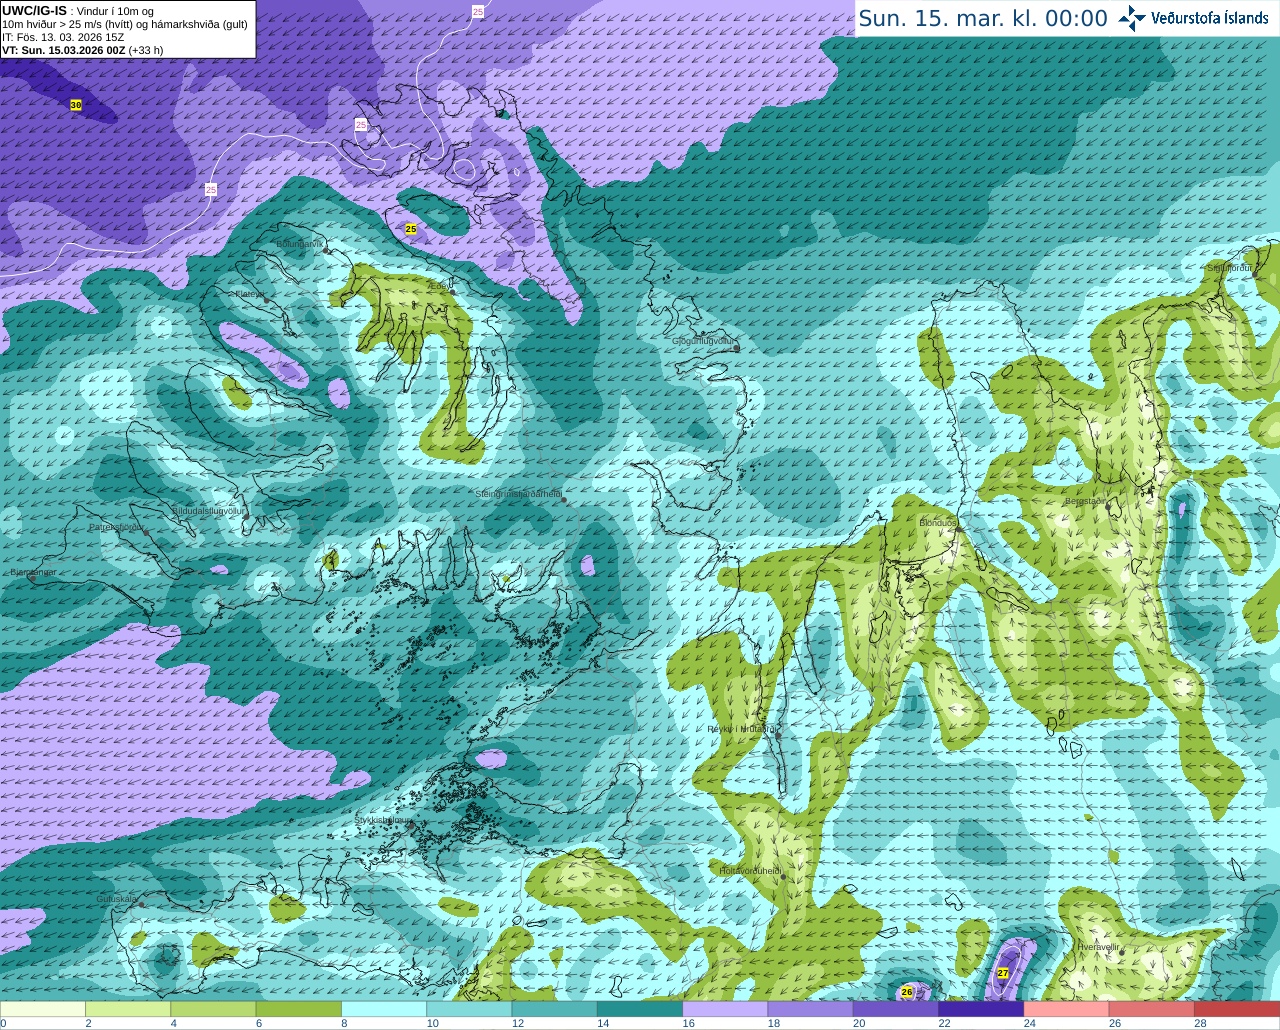The width and height of the screenshot is (1280, 1030).
Task: Click the 24 tick label on the color scale
Action: pyautogui.click(x=1029, y=1023)
